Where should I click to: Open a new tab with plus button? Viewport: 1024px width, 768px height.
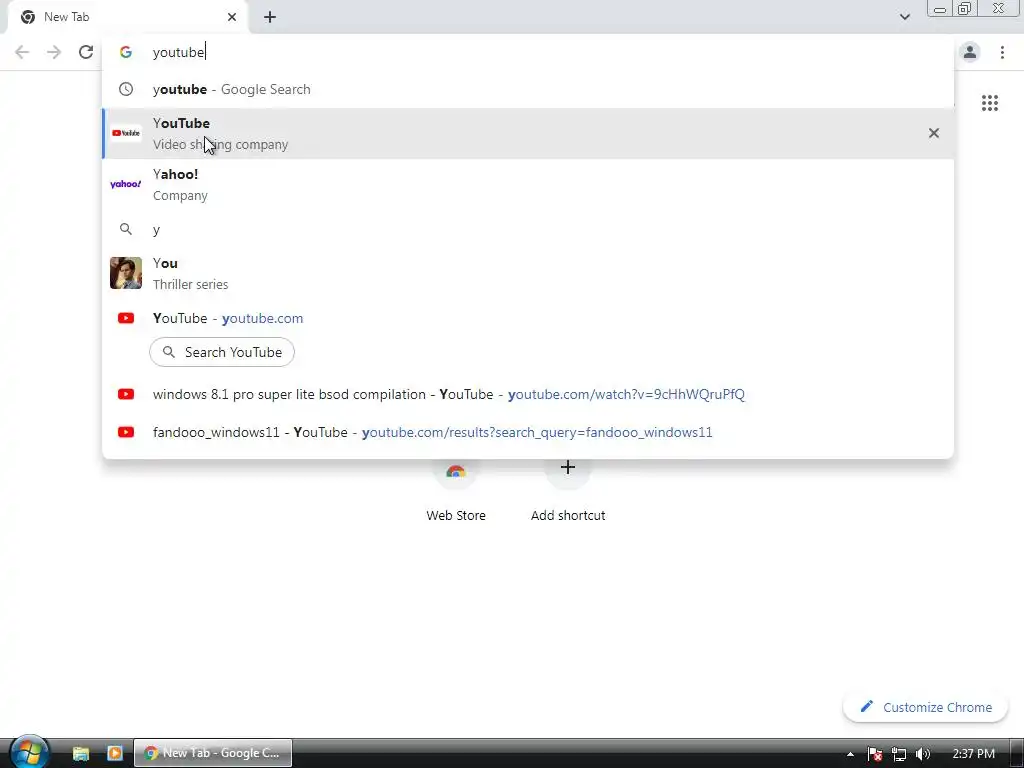click(270, 18)
